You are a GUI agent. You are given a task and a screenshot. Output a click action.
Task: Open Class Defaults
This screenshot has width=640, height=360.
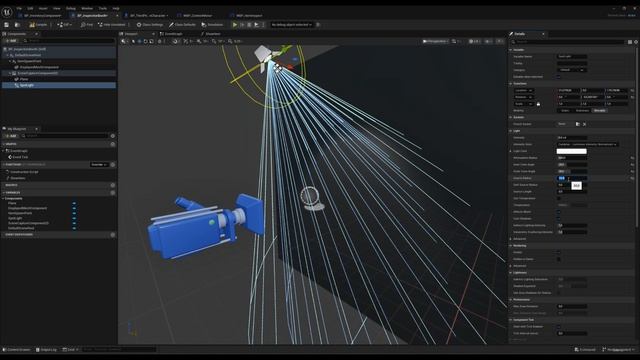pyautogui.click(x=182, y=25)
